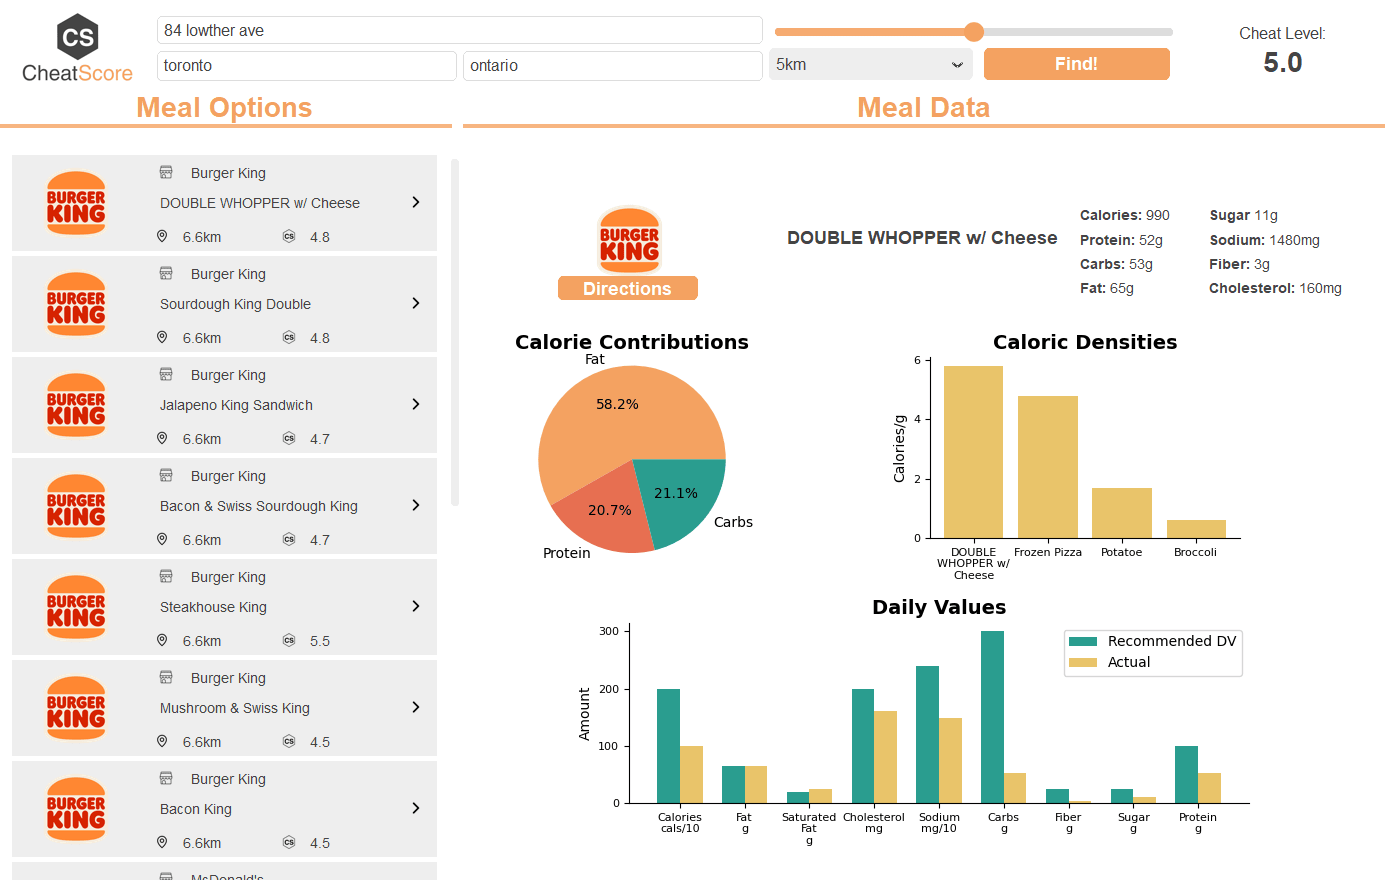Click the city field 'toronto'
1392x895 pixels.
tap(306, 66)
